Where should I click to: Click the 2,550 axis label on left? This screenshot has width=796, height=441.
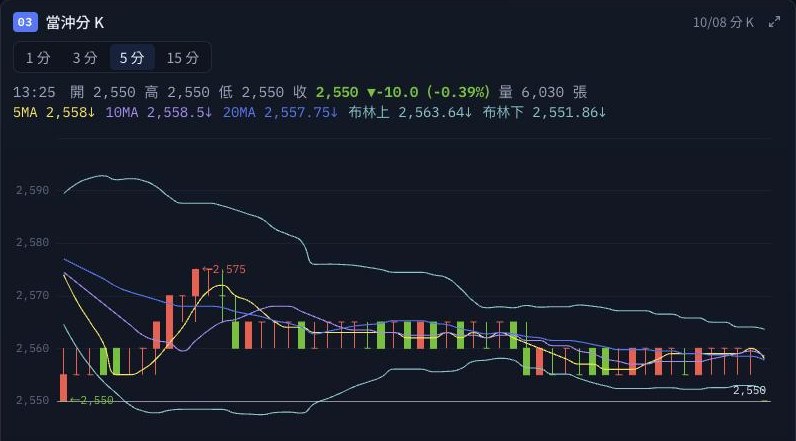coord(32,400)
